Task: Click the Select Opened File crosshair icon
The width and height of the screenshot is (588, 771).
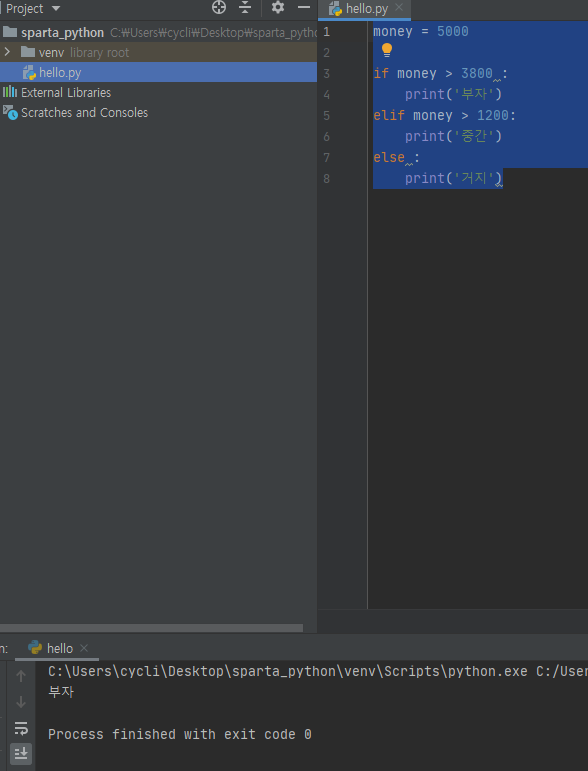Action: [x=219, y=7]
